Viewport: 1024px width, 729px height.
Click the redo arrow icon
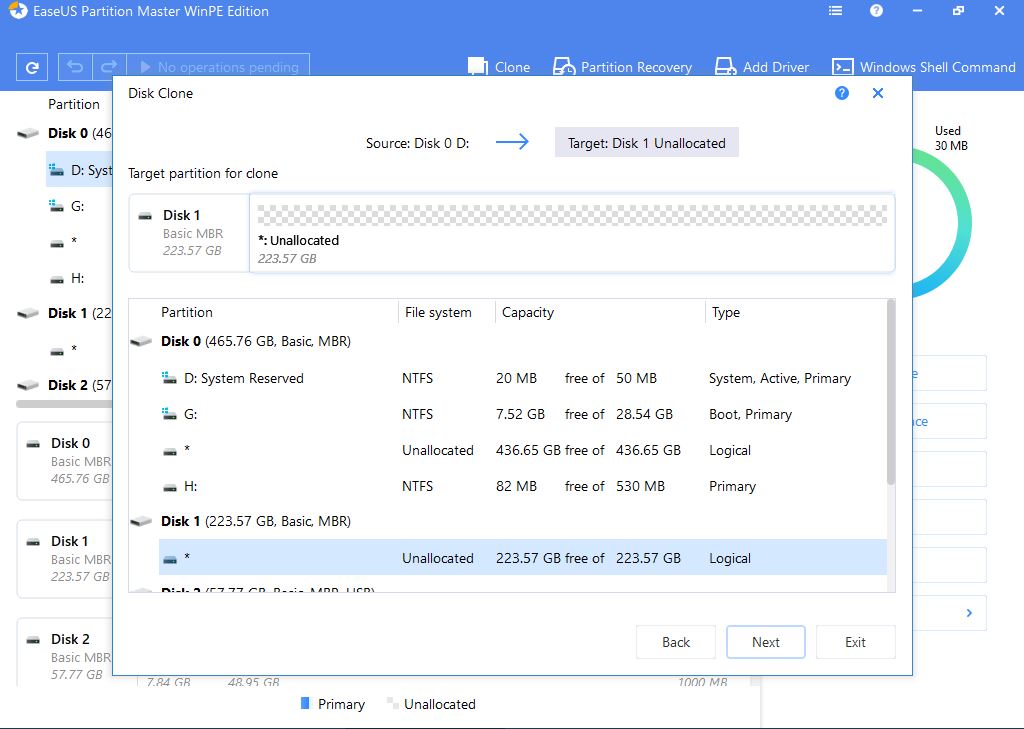[110, 67]
